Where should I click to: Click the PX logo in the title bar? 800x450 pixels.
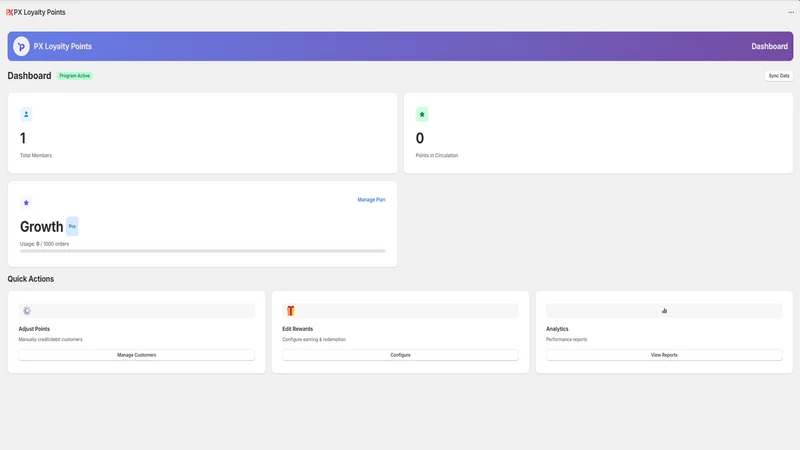coord(9,12)
